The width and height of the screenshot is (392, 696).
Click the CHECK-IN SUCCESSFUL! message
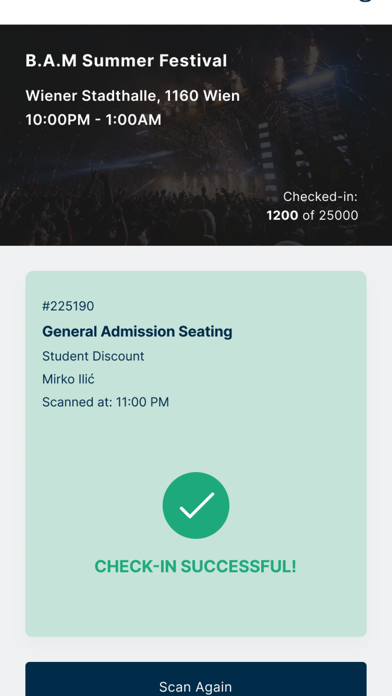point(195,566)
